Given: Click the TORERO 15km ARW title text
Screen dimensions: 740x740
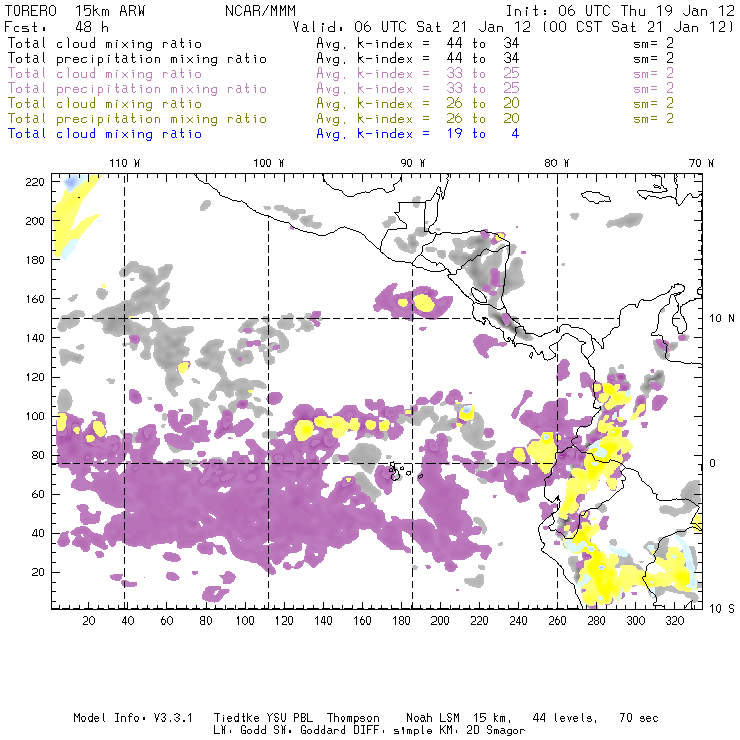Looking at the screenshot, I should pyautogui.click(x=62, y=10).
